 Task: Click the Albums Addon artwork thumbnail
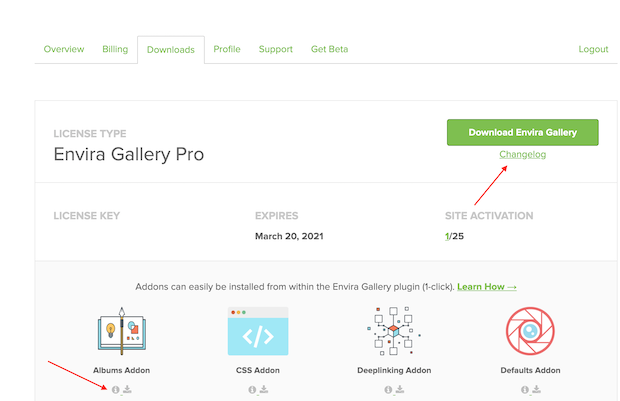pos(121,331)
